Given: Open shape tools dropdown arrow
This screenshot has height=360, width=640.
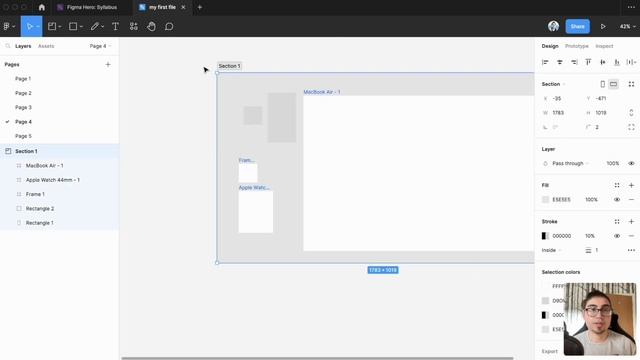Looking at the screenshot, I should coord(81,27).
